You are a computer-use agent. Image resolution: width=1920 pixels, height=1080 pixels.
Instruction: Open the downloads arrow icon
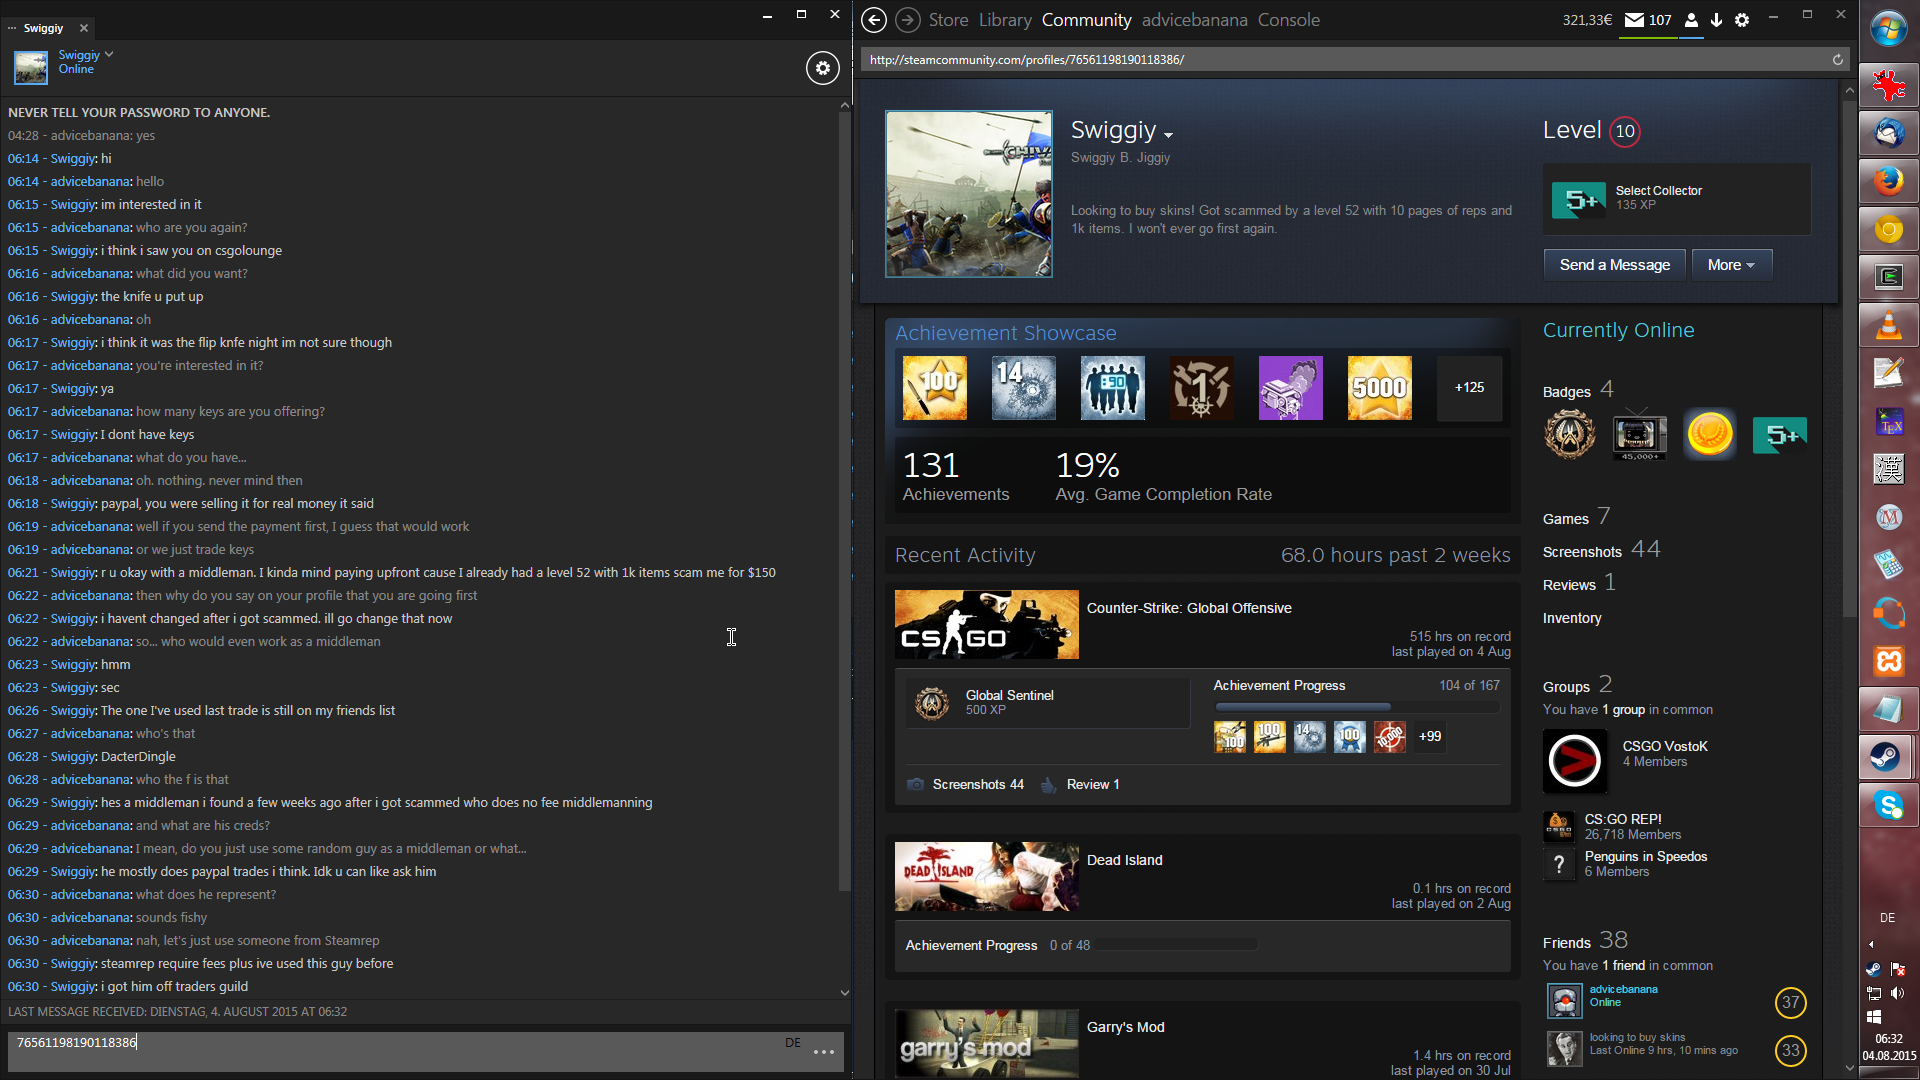coord(1716,20)
